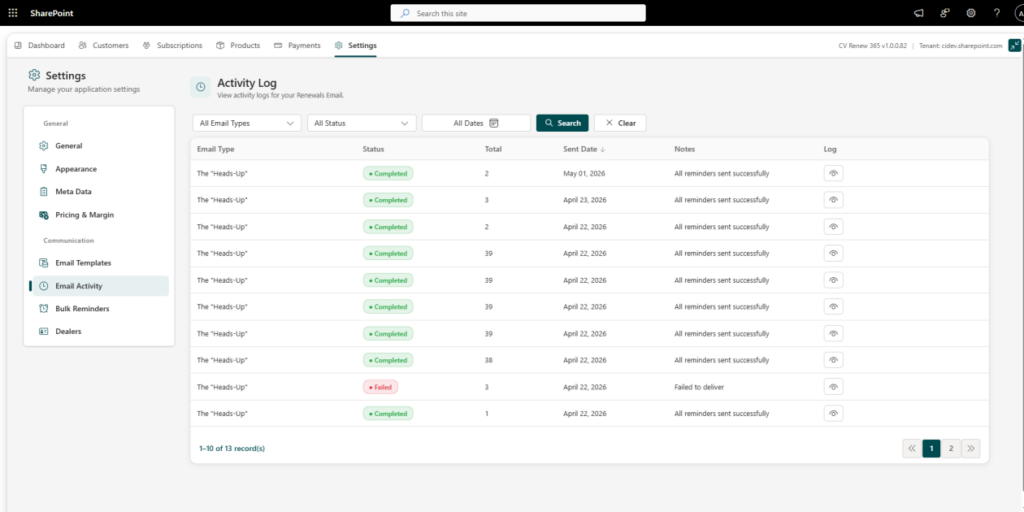Open the user account avatar
Screen dimensions: 1024x512
1019,13
